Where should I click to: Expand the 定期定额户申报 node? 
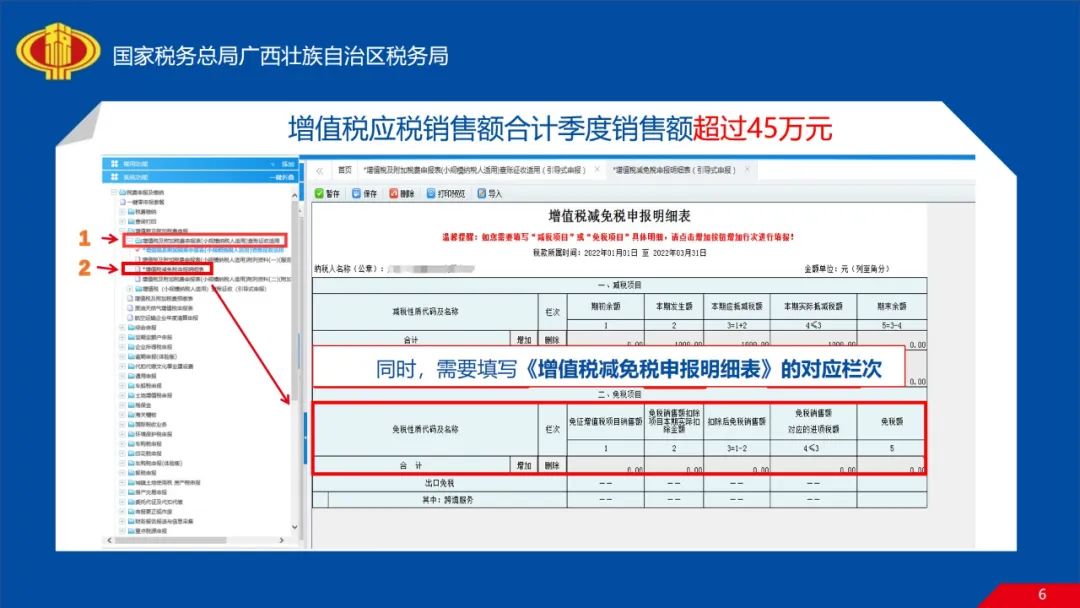[122, 337]
